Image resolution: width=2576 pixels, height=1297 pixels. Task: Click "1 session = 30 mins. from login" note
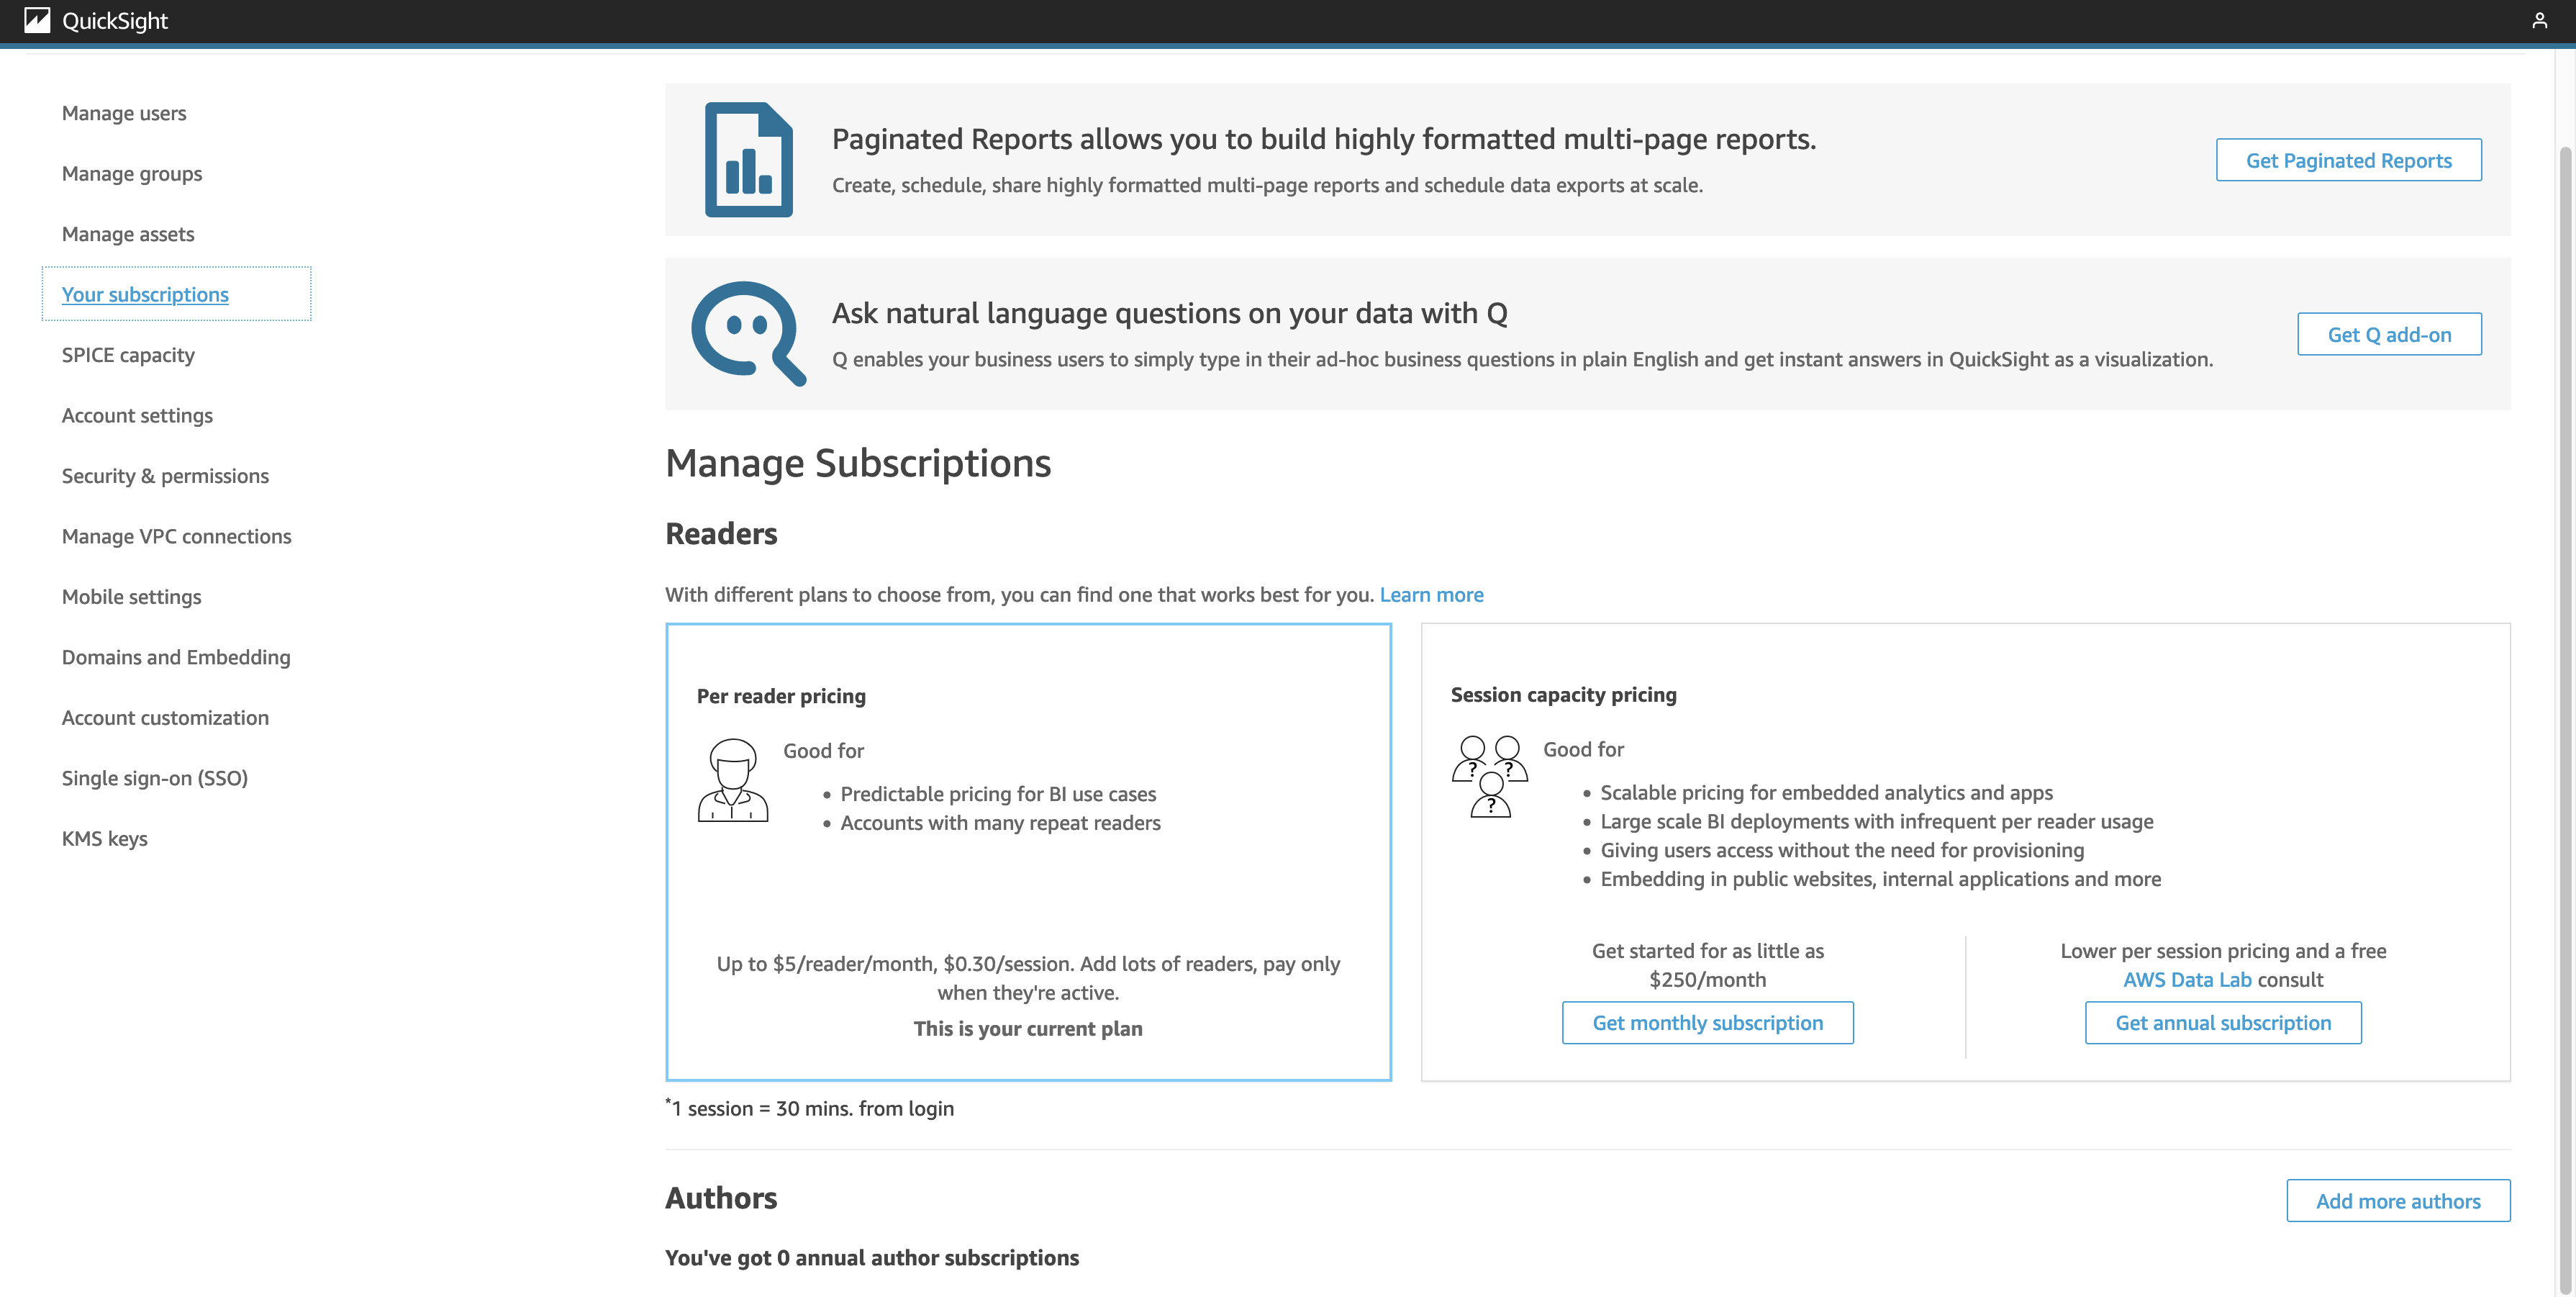coord(810,1108)
